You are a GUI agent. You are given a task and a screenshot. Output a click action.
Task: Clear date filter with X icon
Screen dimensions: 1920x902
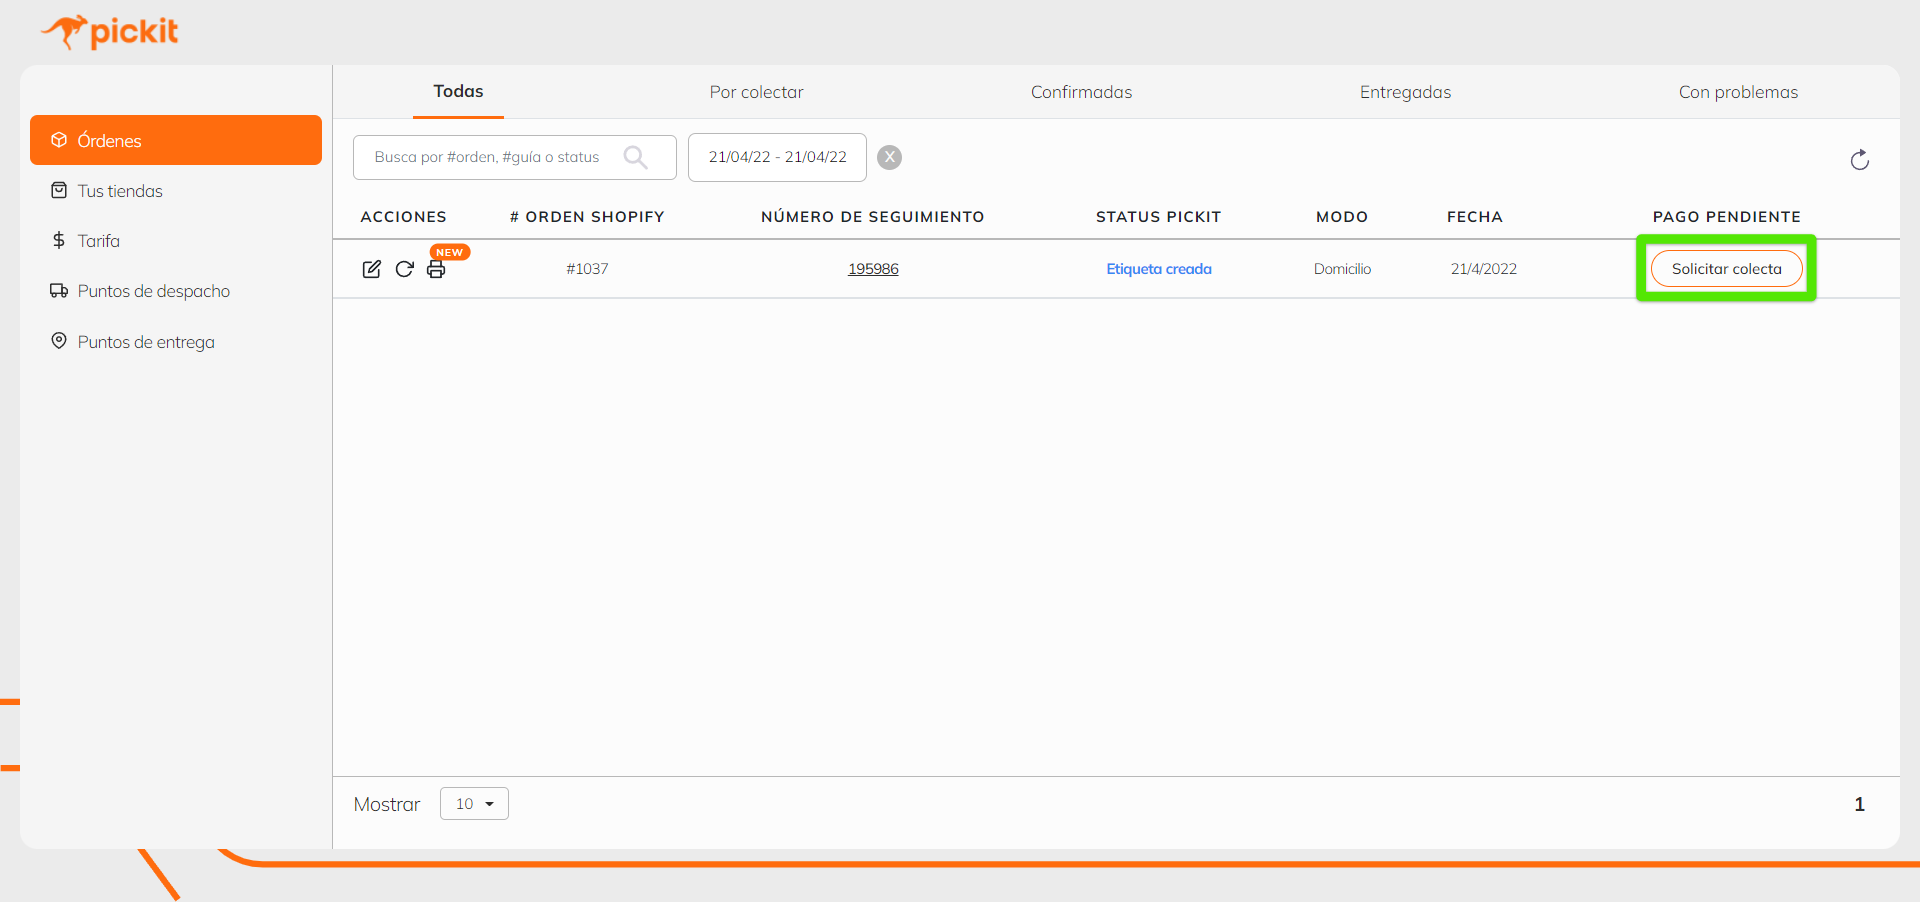889,157
